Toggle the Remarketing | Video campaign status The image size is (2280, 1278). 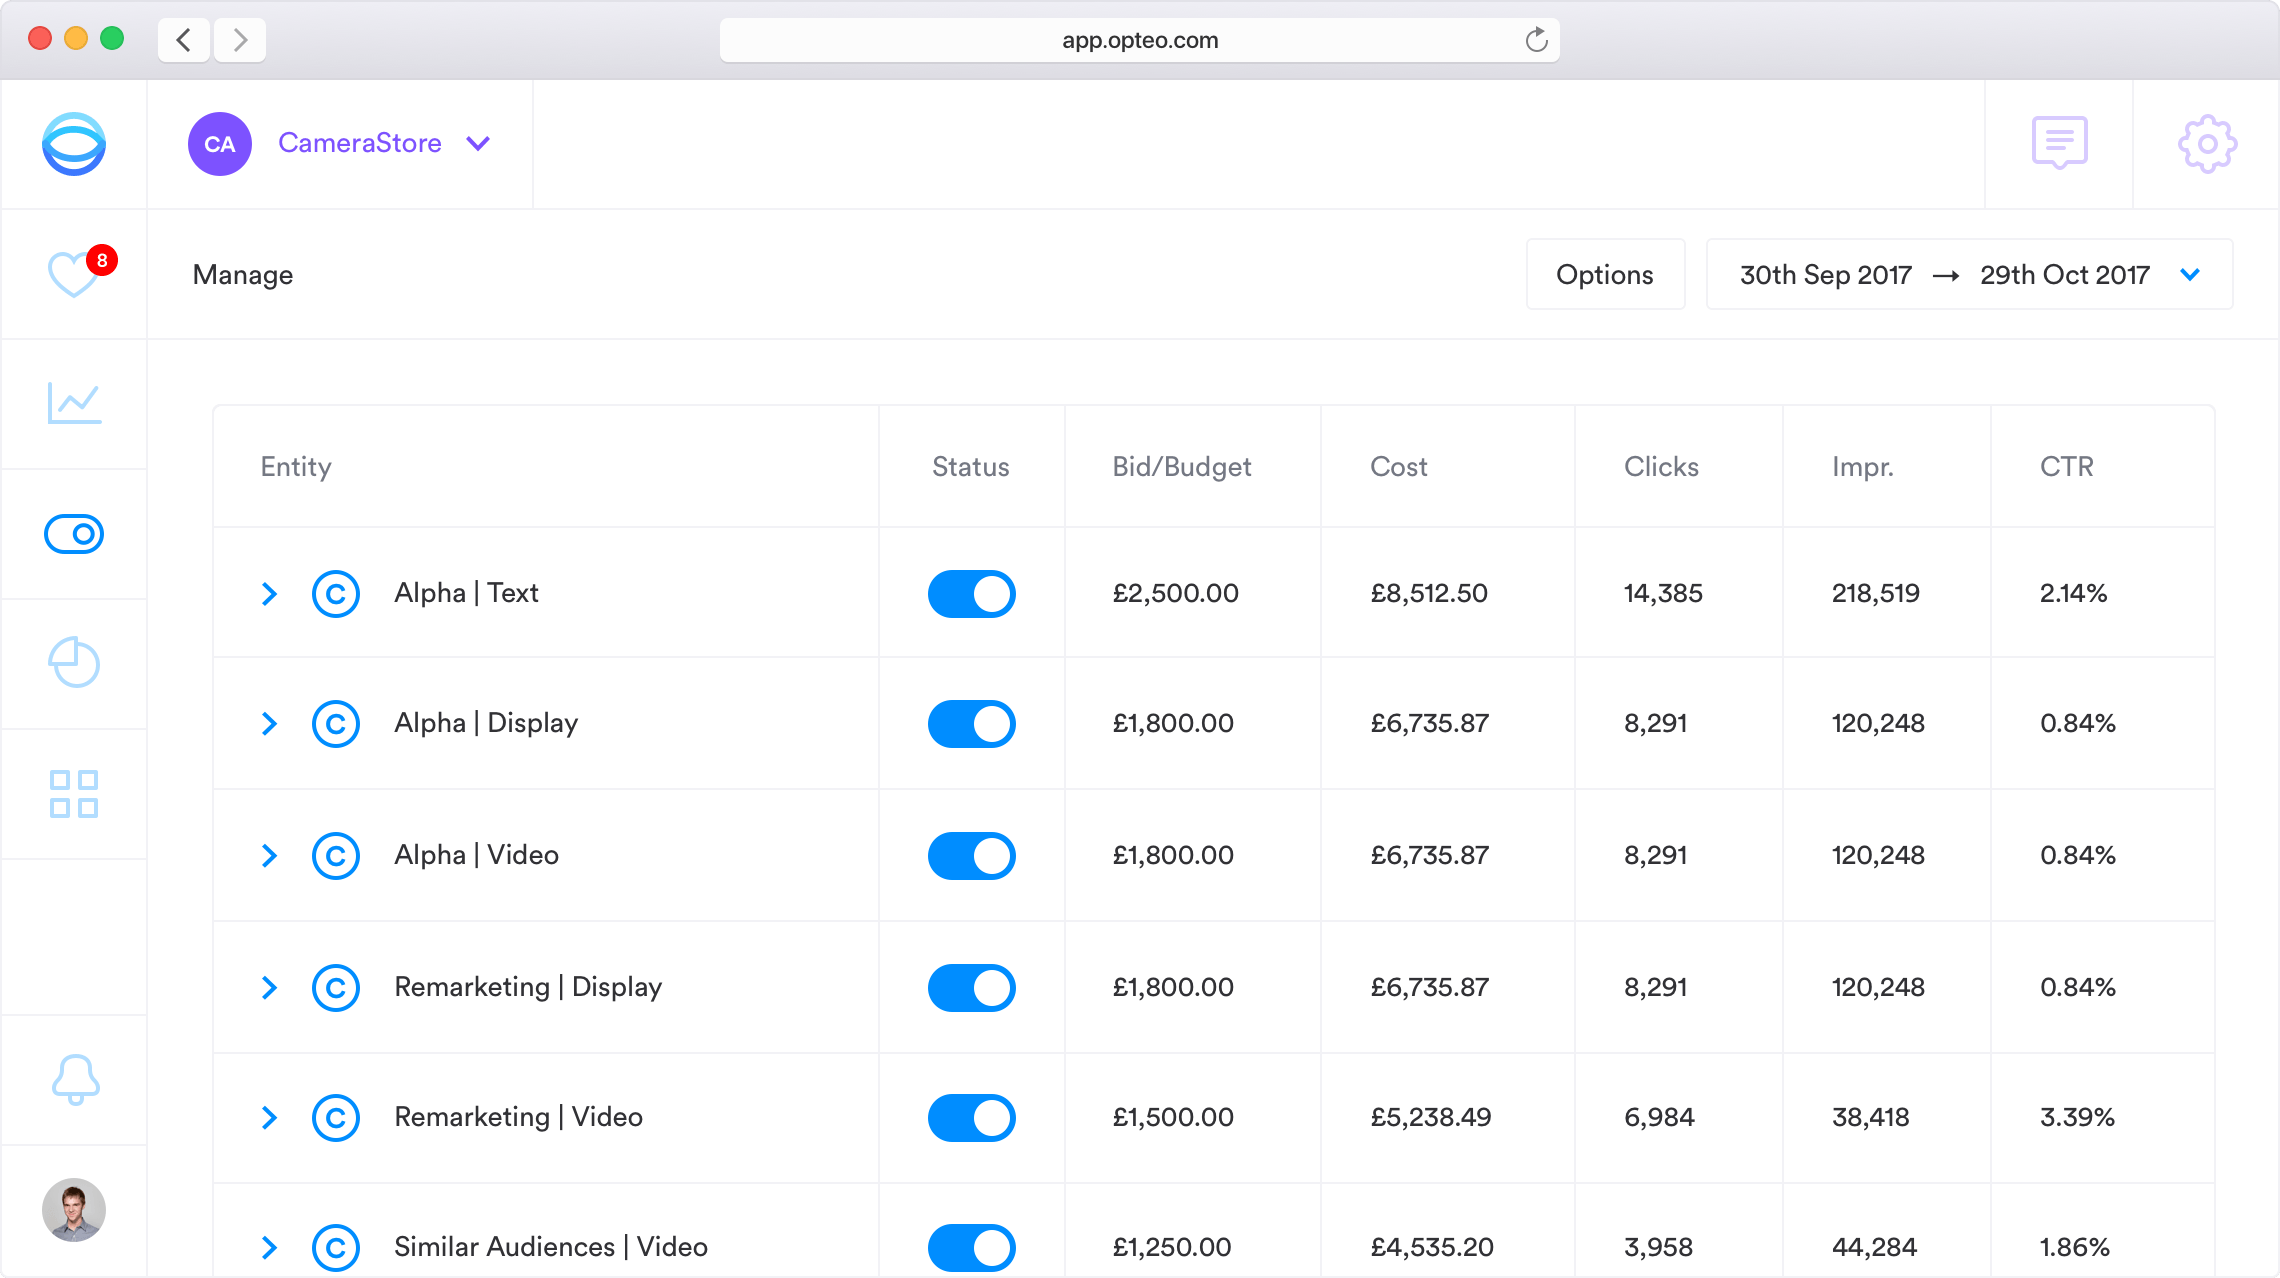971,1118
